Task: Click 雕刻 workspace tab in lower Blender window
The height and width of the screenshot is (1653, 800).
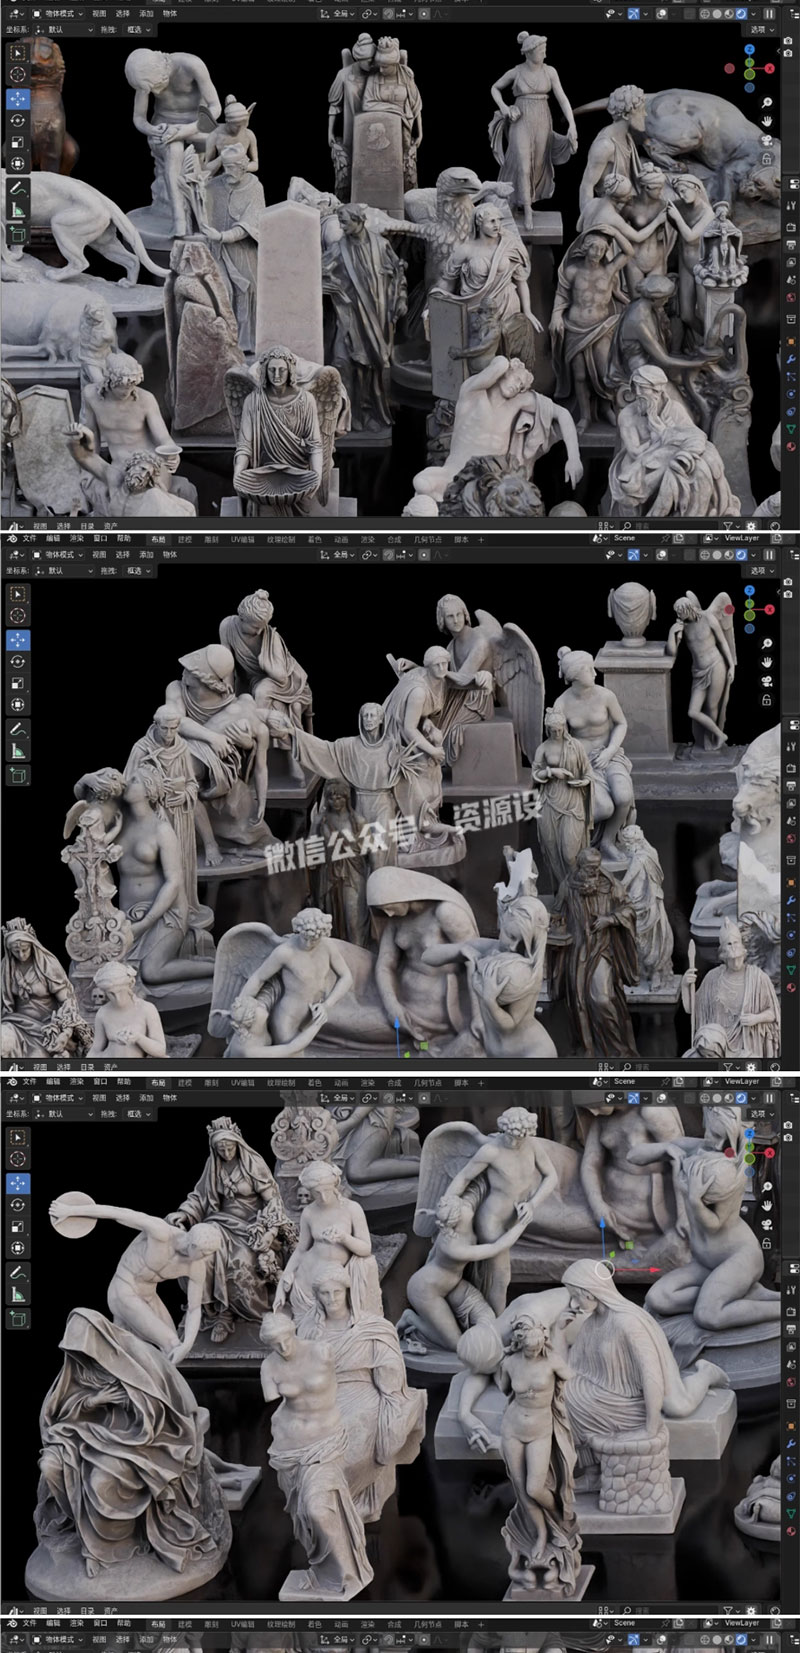Action: [211, 1081]
